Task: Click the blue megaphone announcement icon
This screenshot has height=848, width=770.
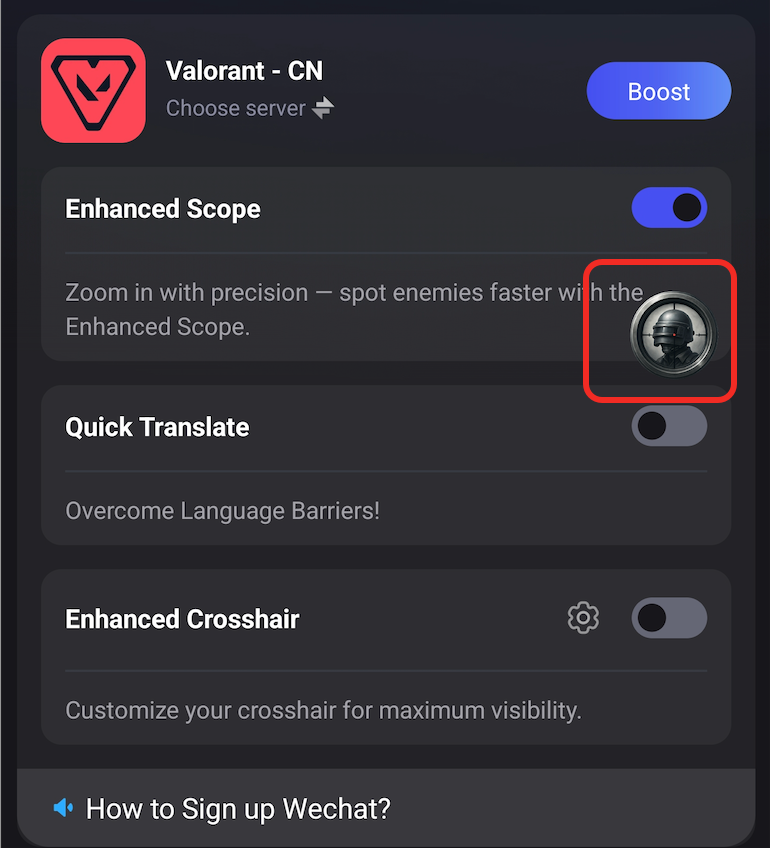Action: (x=63, y=807)
